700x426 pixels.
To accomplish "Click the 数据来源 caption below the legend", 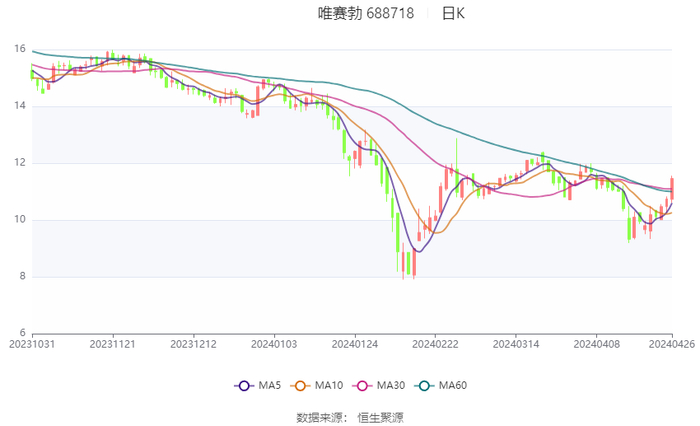I will (x=320, y=416).
